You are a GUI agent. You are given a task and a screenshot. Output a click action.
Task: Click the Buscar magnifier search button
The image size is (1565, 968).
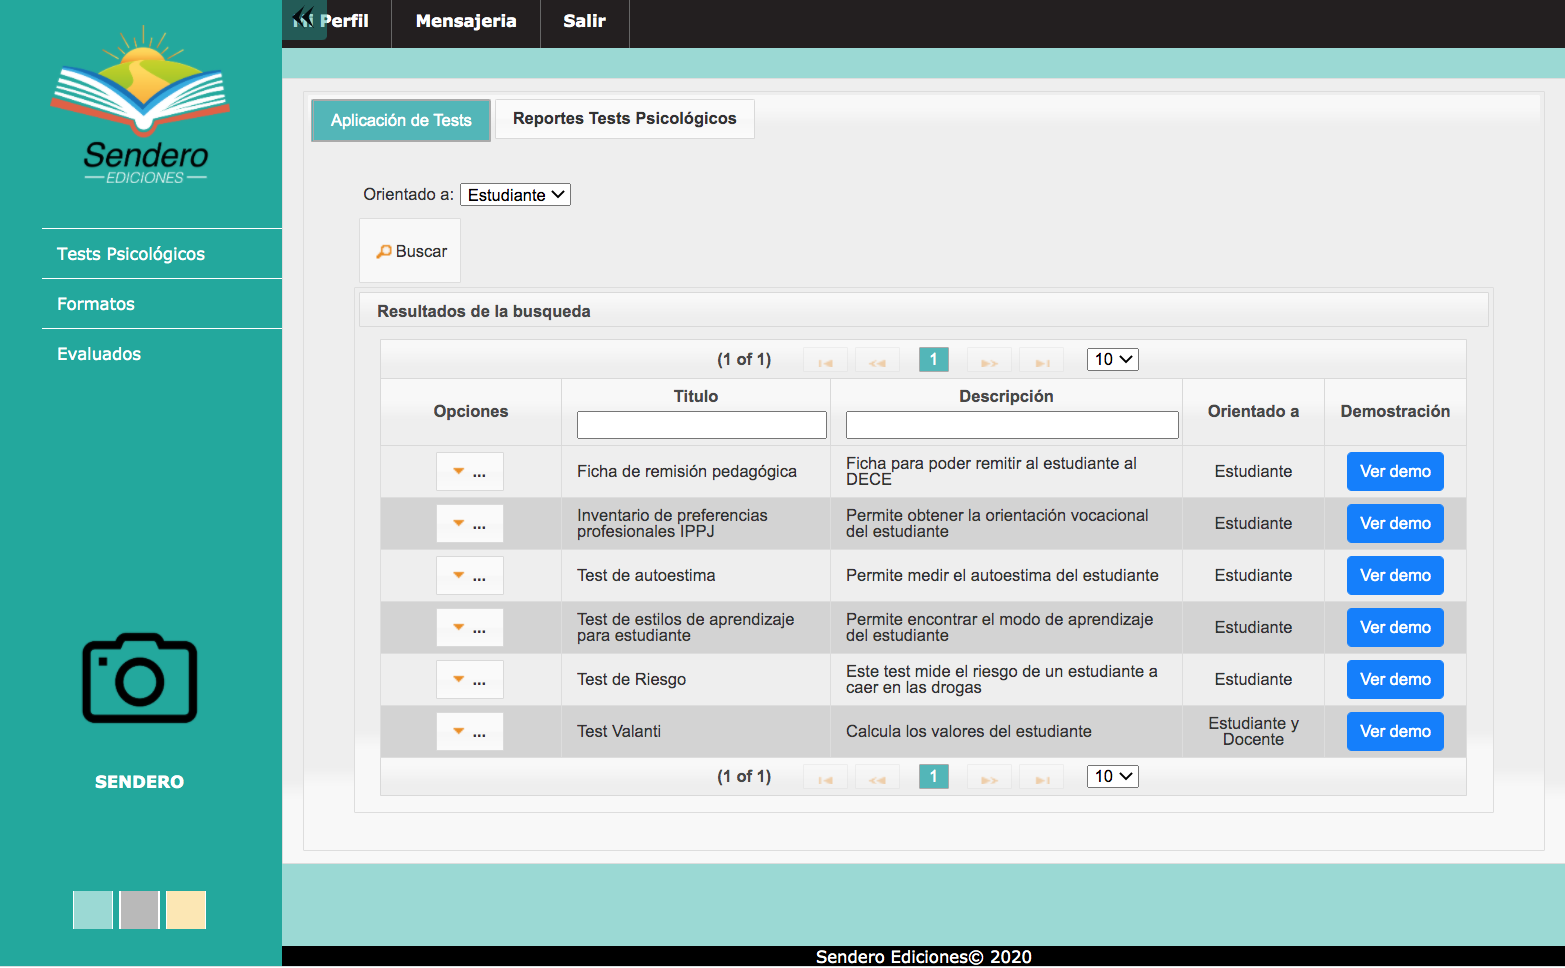(x=411, y=251)
